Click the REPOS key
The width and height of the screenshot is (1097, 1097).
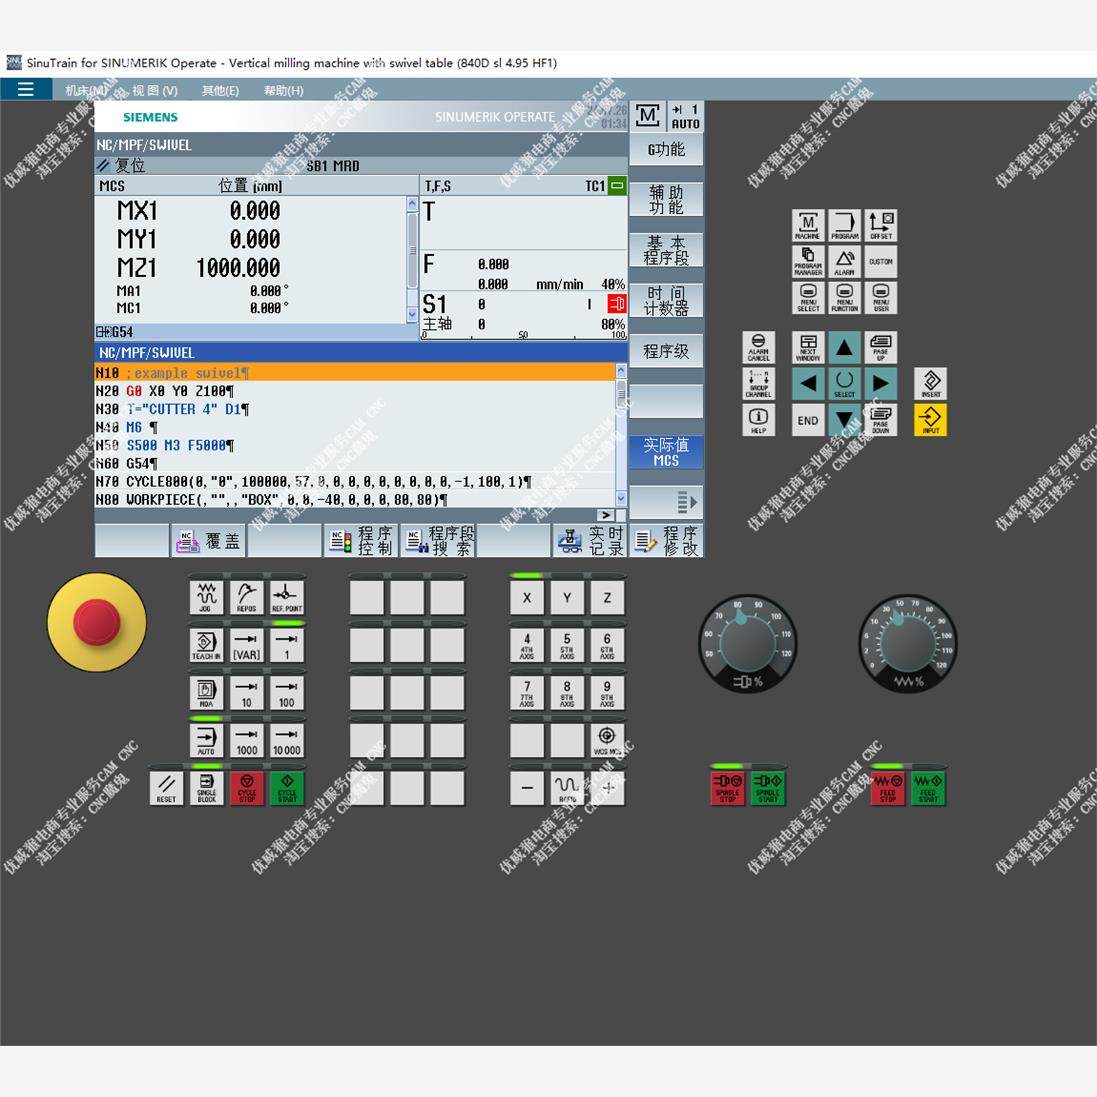(x=246, y=597)
